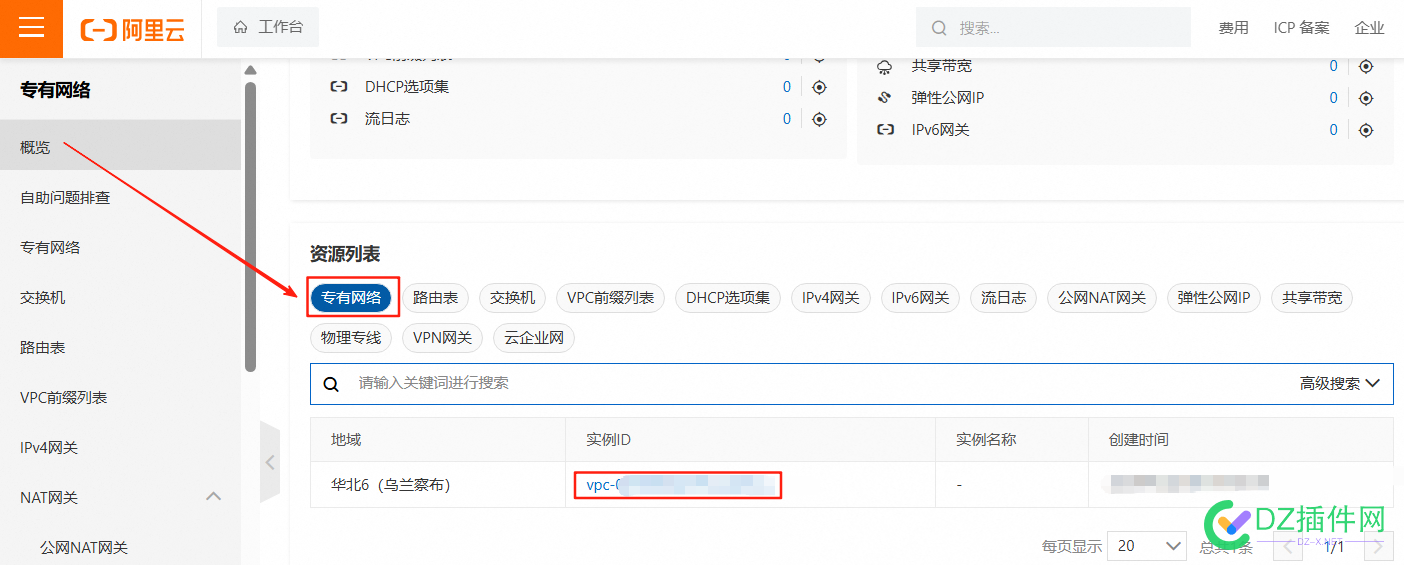The height and width of the screenshot is (565, 1404).
Task: Click the 实例名称 column header
Action: click(x=986, y=440)
